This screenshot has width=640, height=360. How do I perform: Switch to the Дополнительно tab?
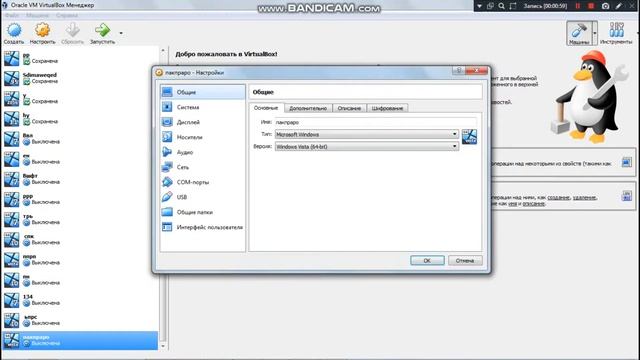tap(308, 108)
